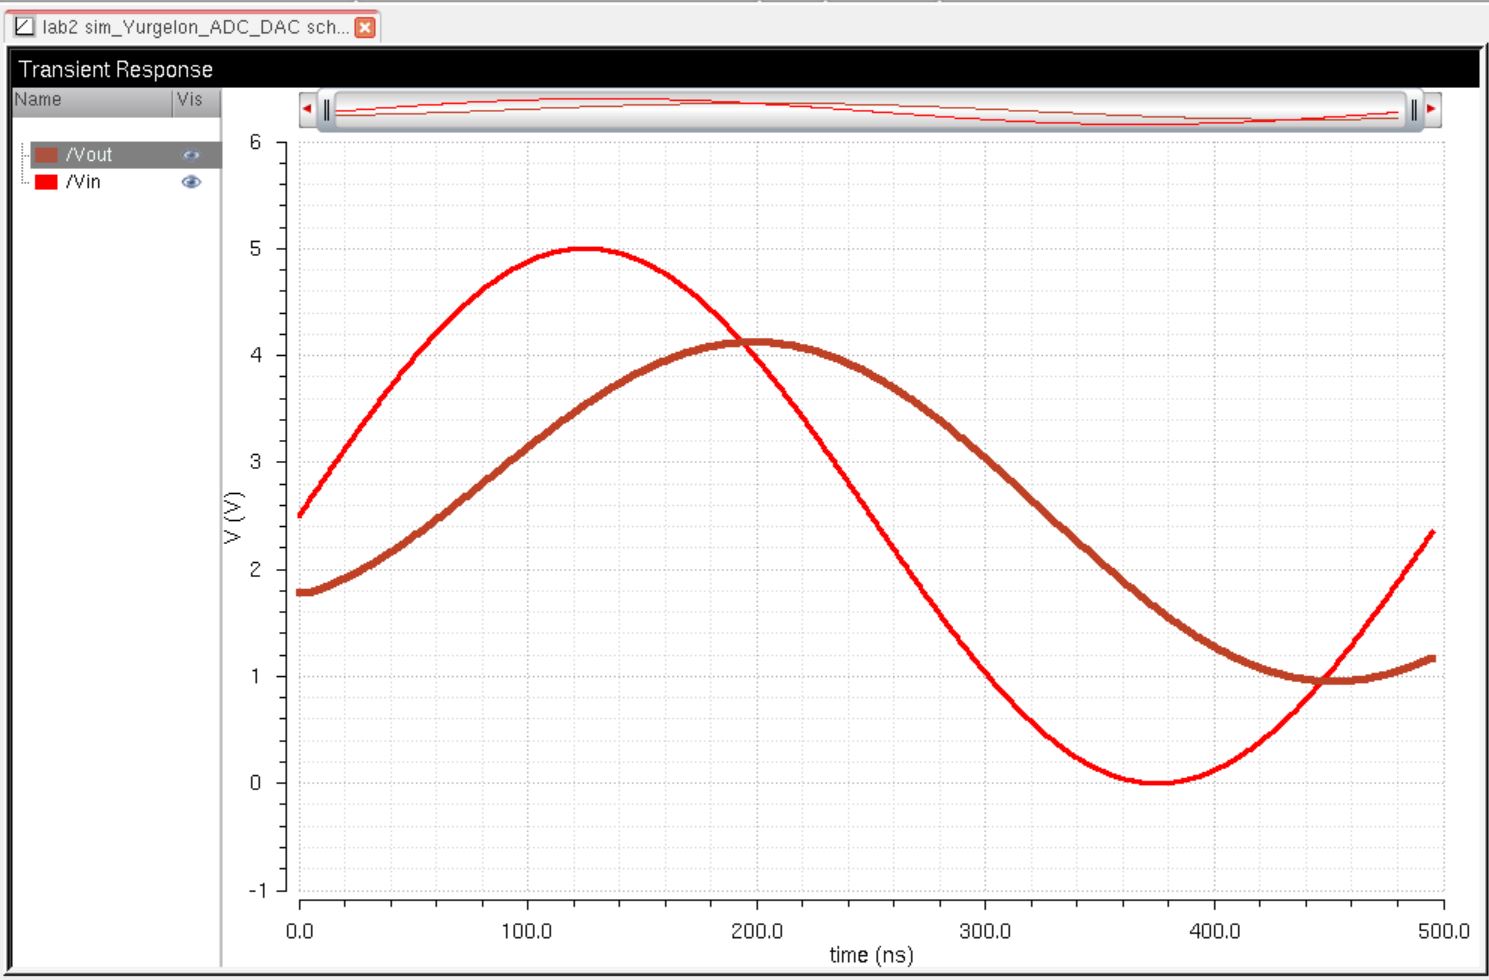Click the 200.0 tick label on time axis
Viewport: 1489px width, 980px height.
pos(757,931)
